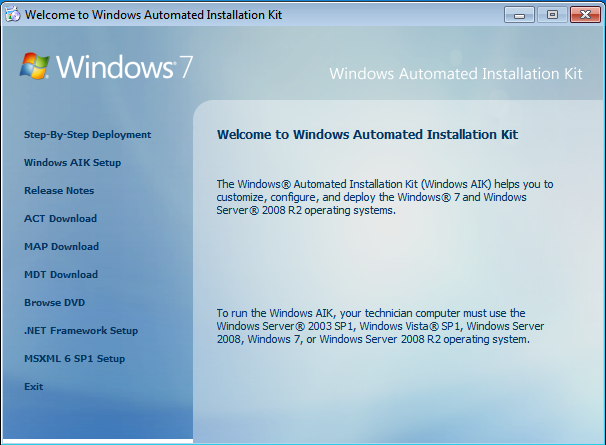Screen dimensions: 606x445
Task: Launch Windows AIK Setup
Action: click(72, 163)
